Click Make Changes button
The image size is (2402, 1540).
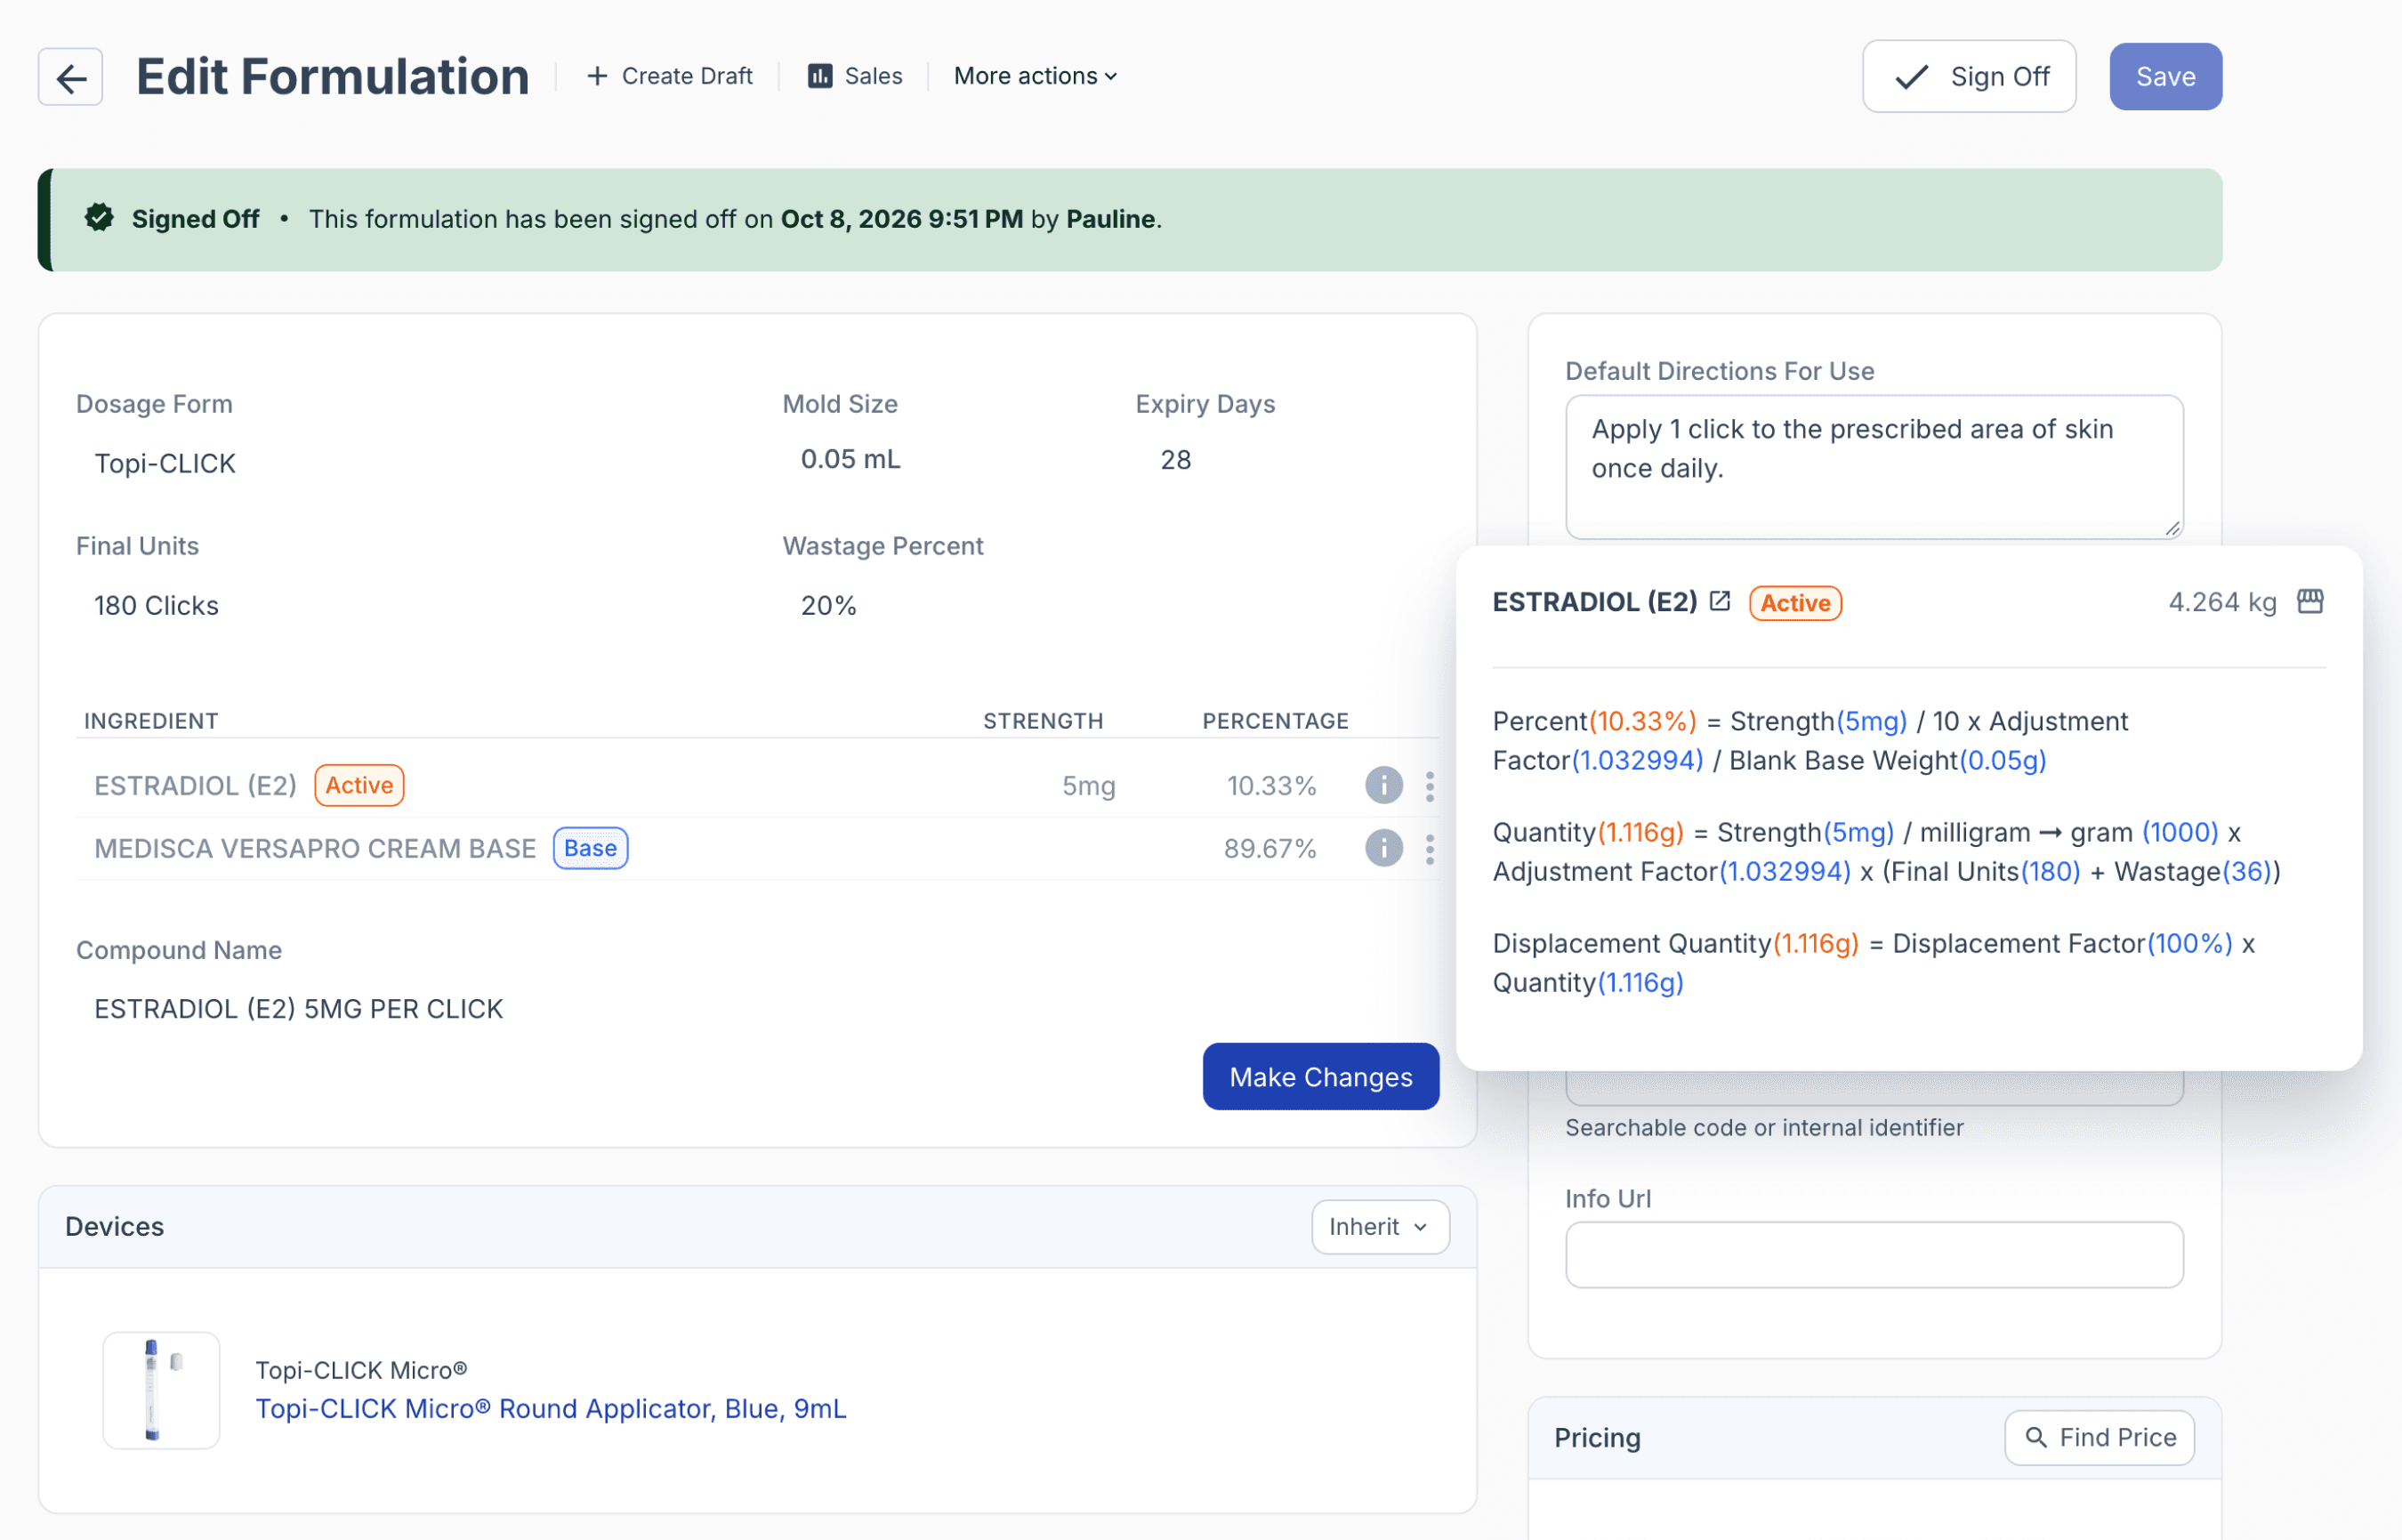pyautogui.click(x=1320, y=1077)
